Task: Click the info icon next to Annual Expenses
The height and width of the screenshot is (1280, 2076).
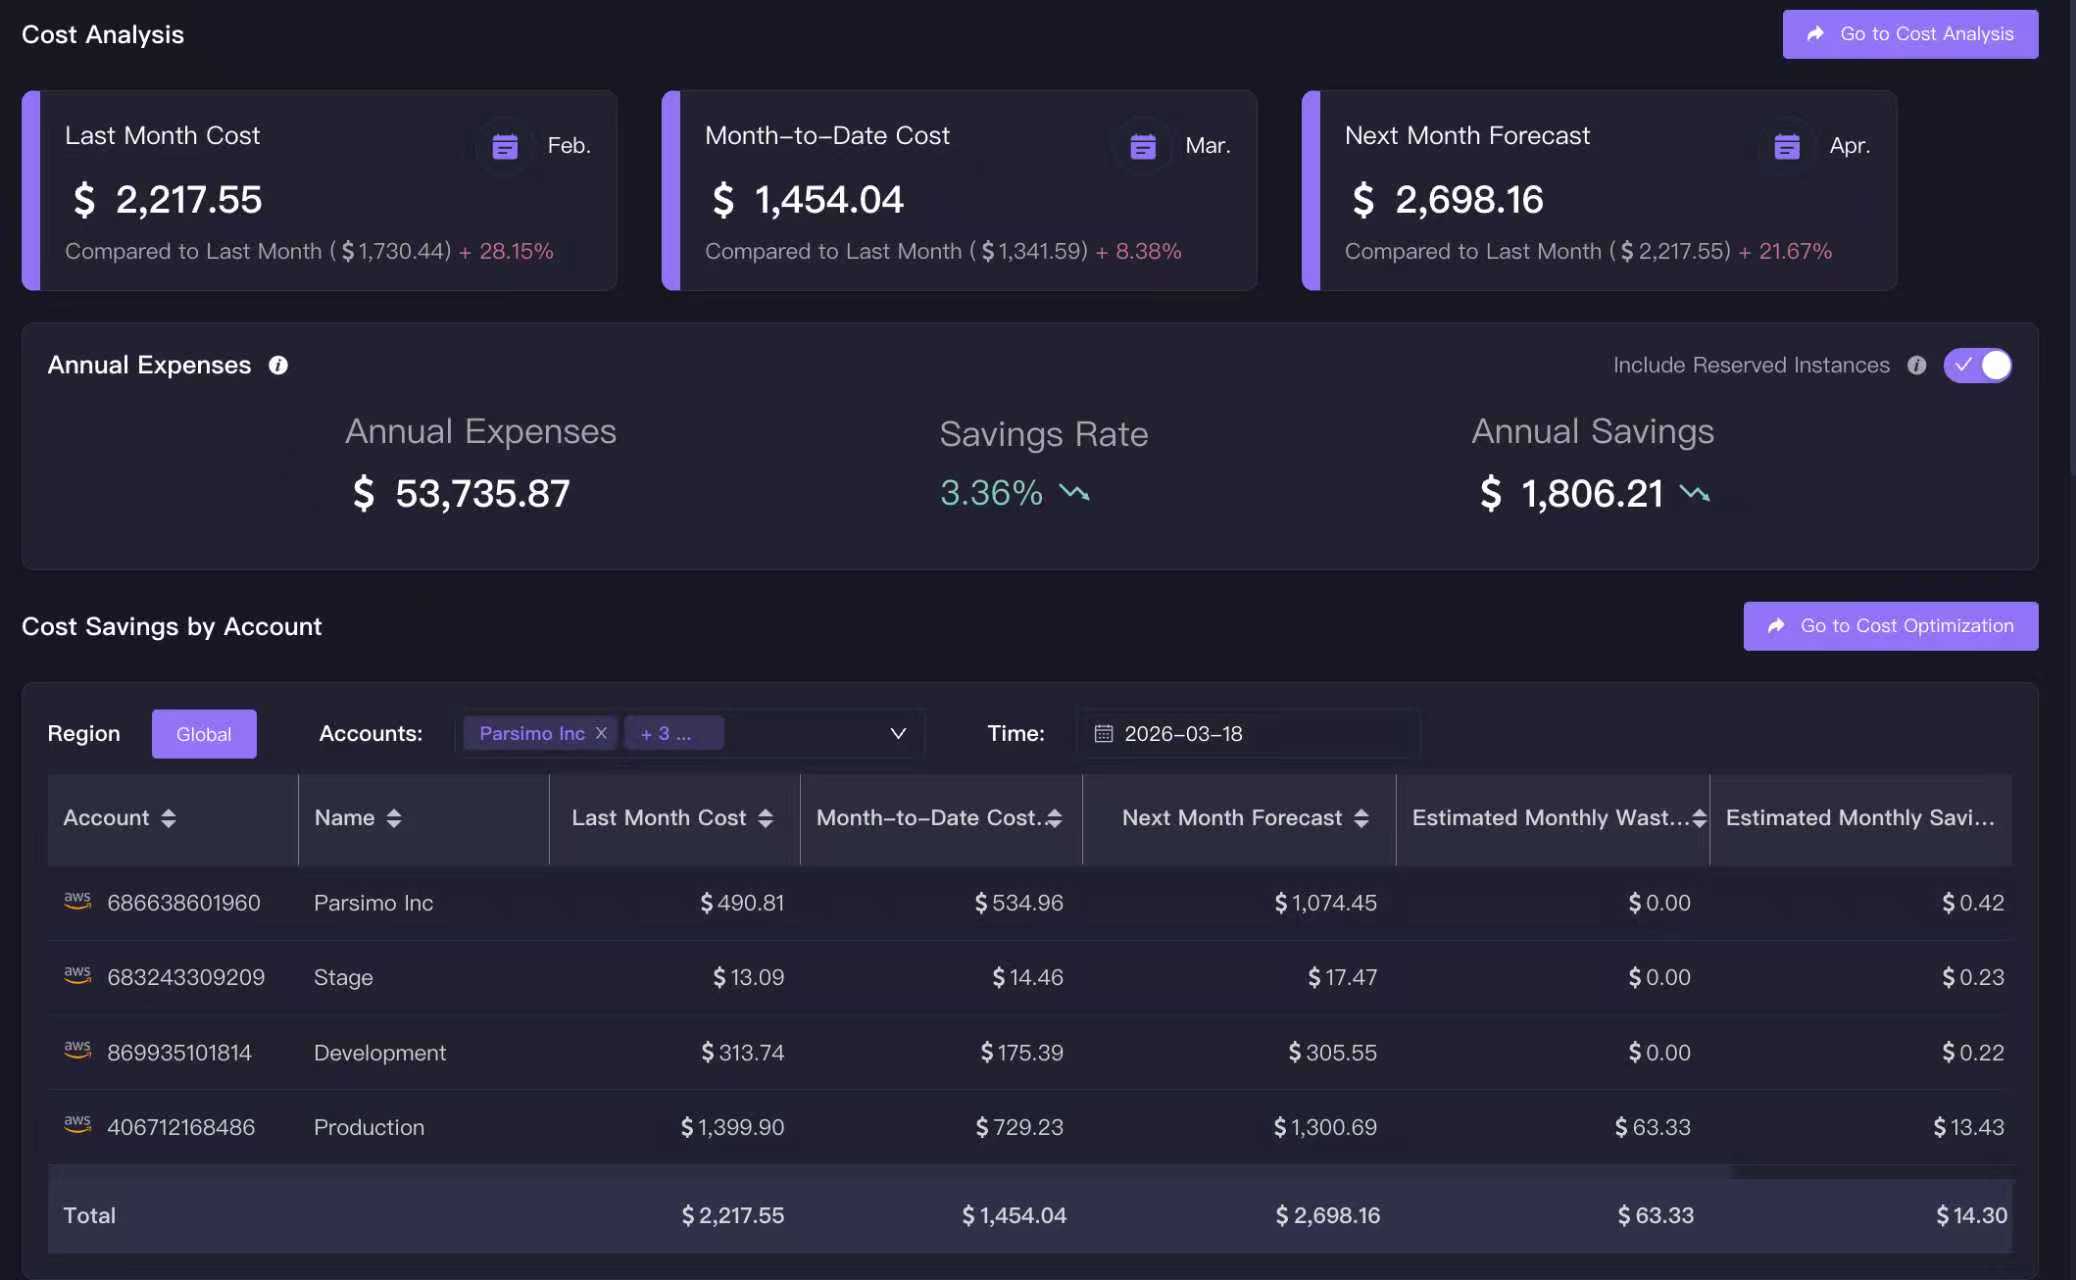Action: [278, 365]
